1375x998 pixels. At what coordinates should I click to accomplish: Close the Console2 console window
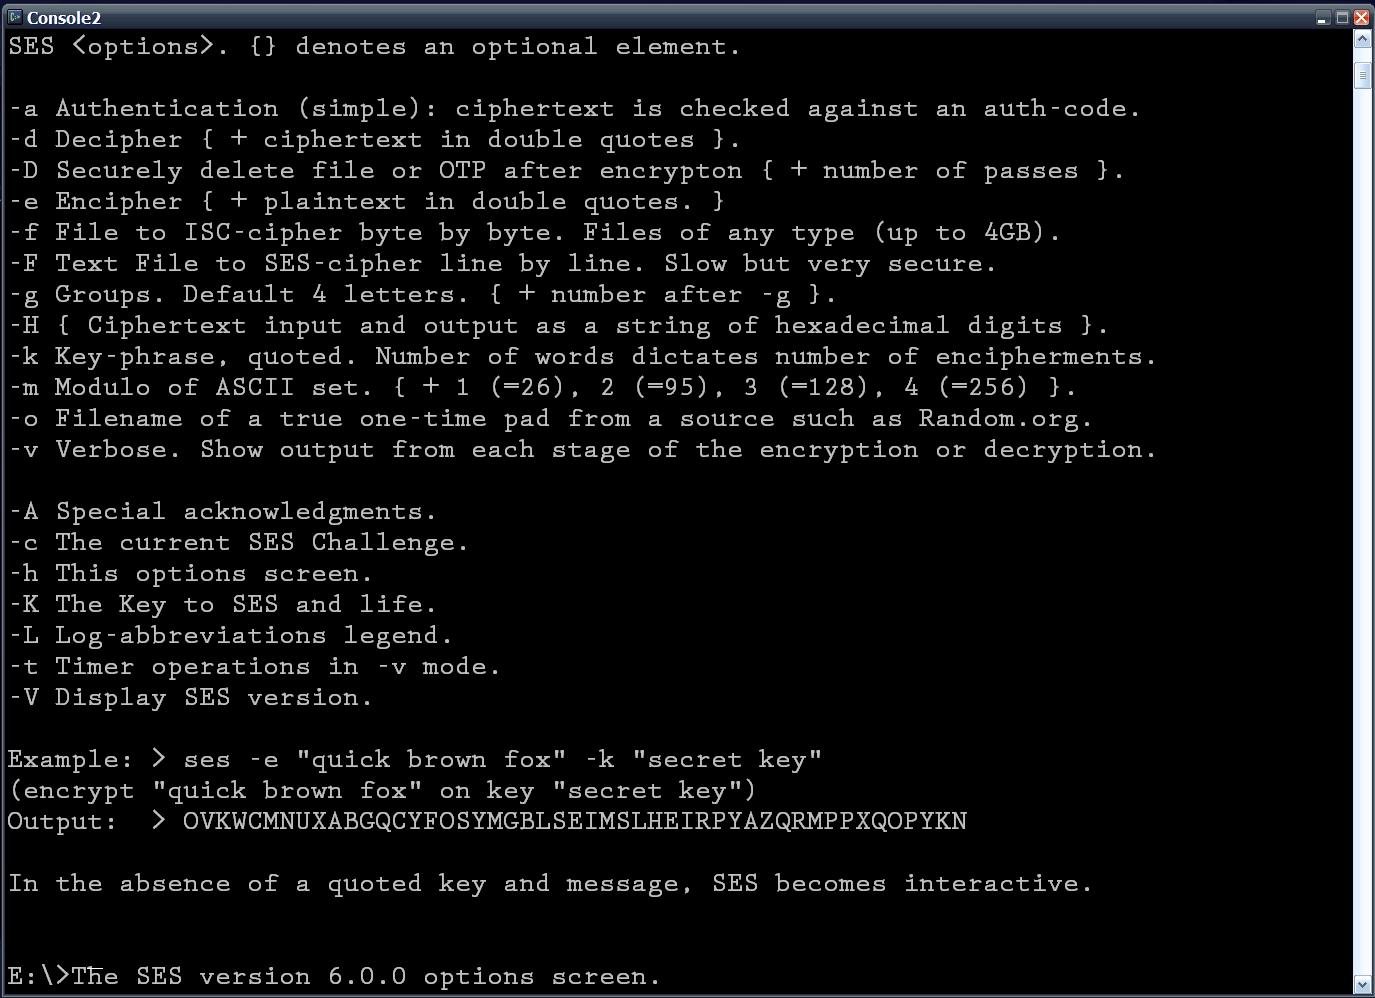[1360, 17]
